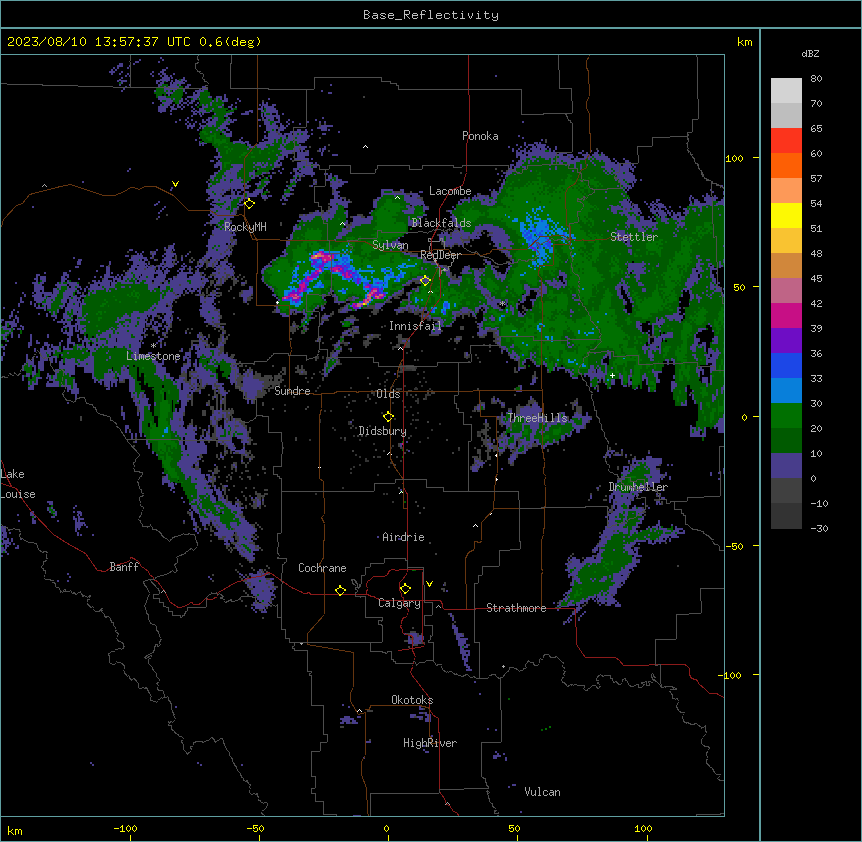Click the Didsbury city label
The width and height of the screenshot is (862, 842).
coord(383,431)
